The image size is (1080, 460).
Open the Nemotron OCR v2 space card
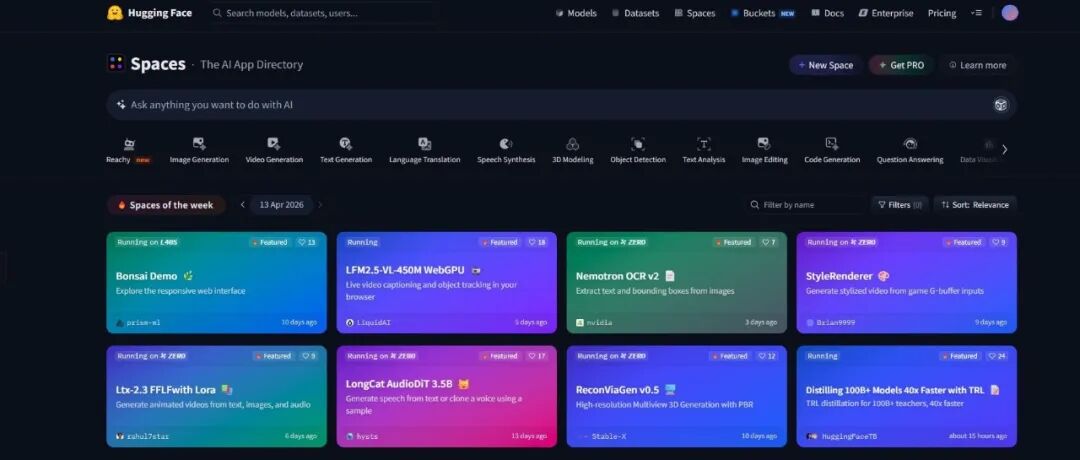click(676, 282)
